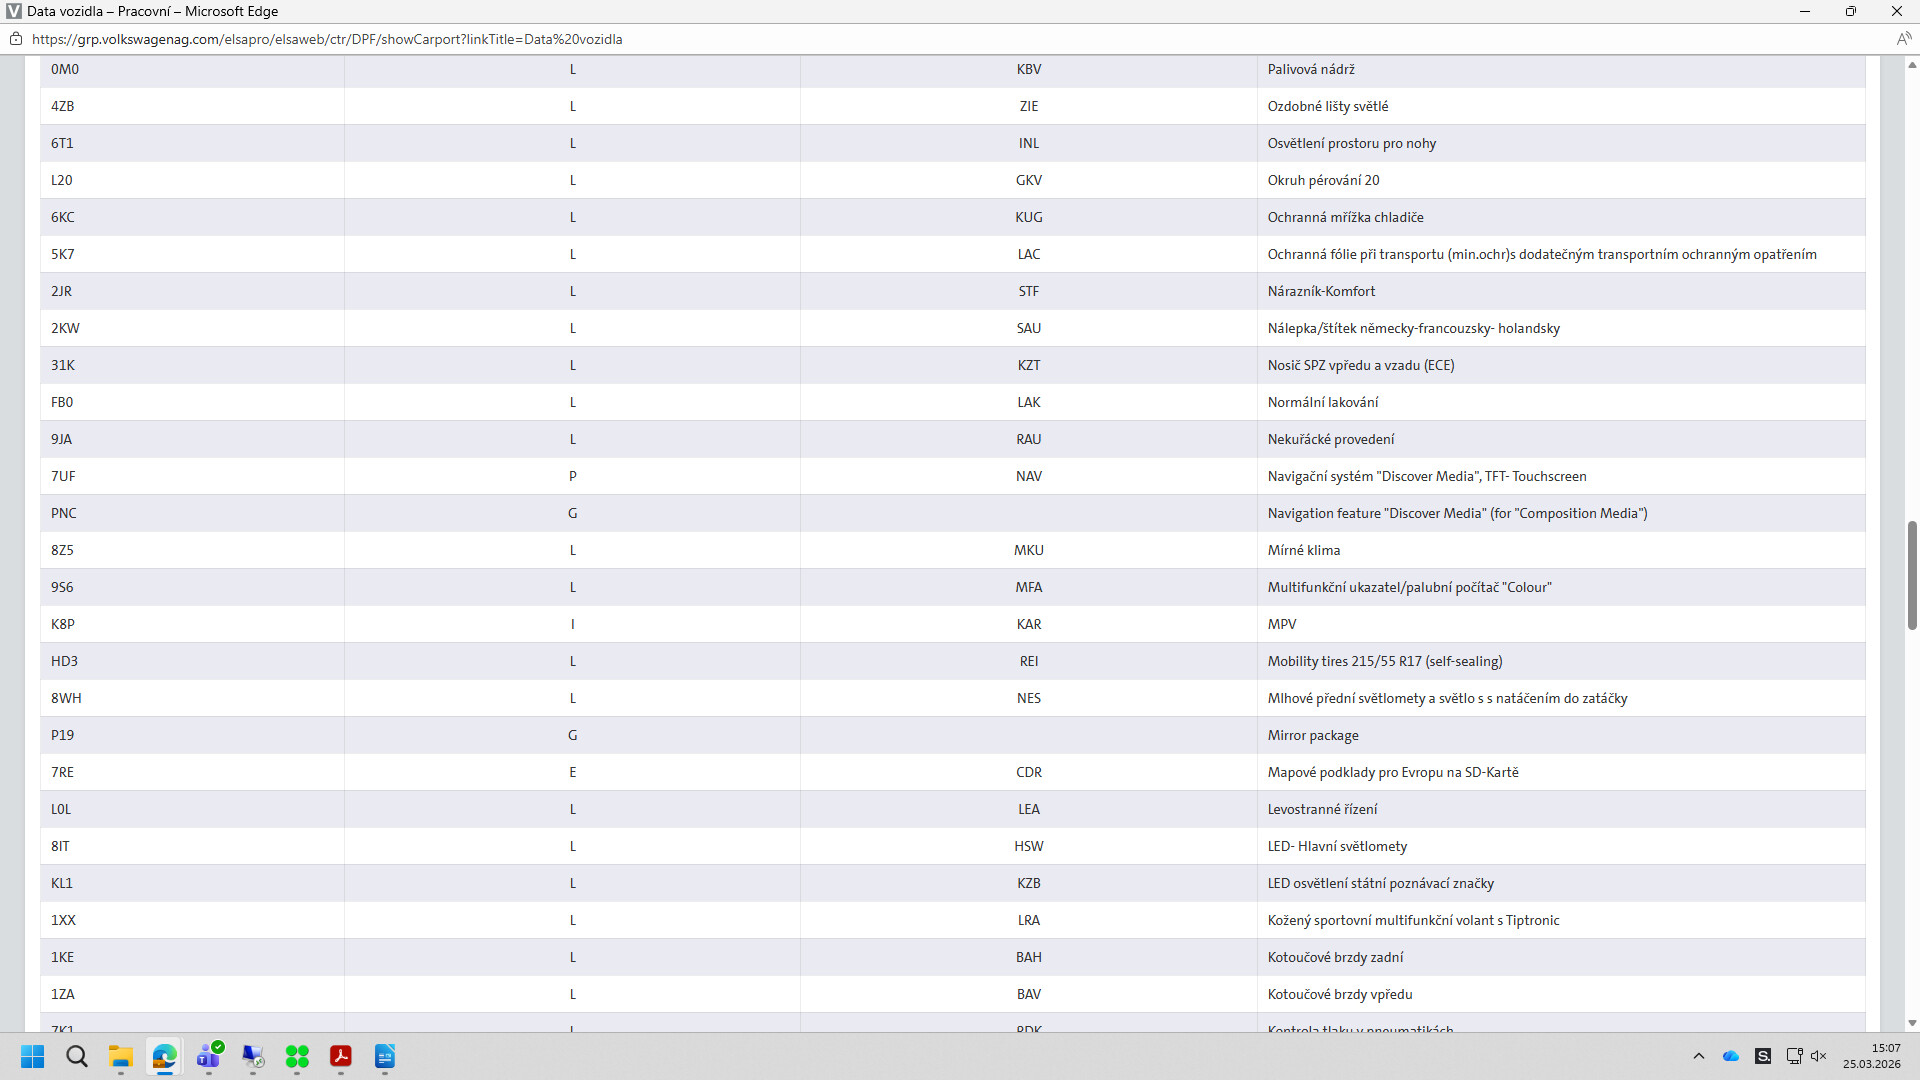Open the taskbar Search button

coord(77,1056)
